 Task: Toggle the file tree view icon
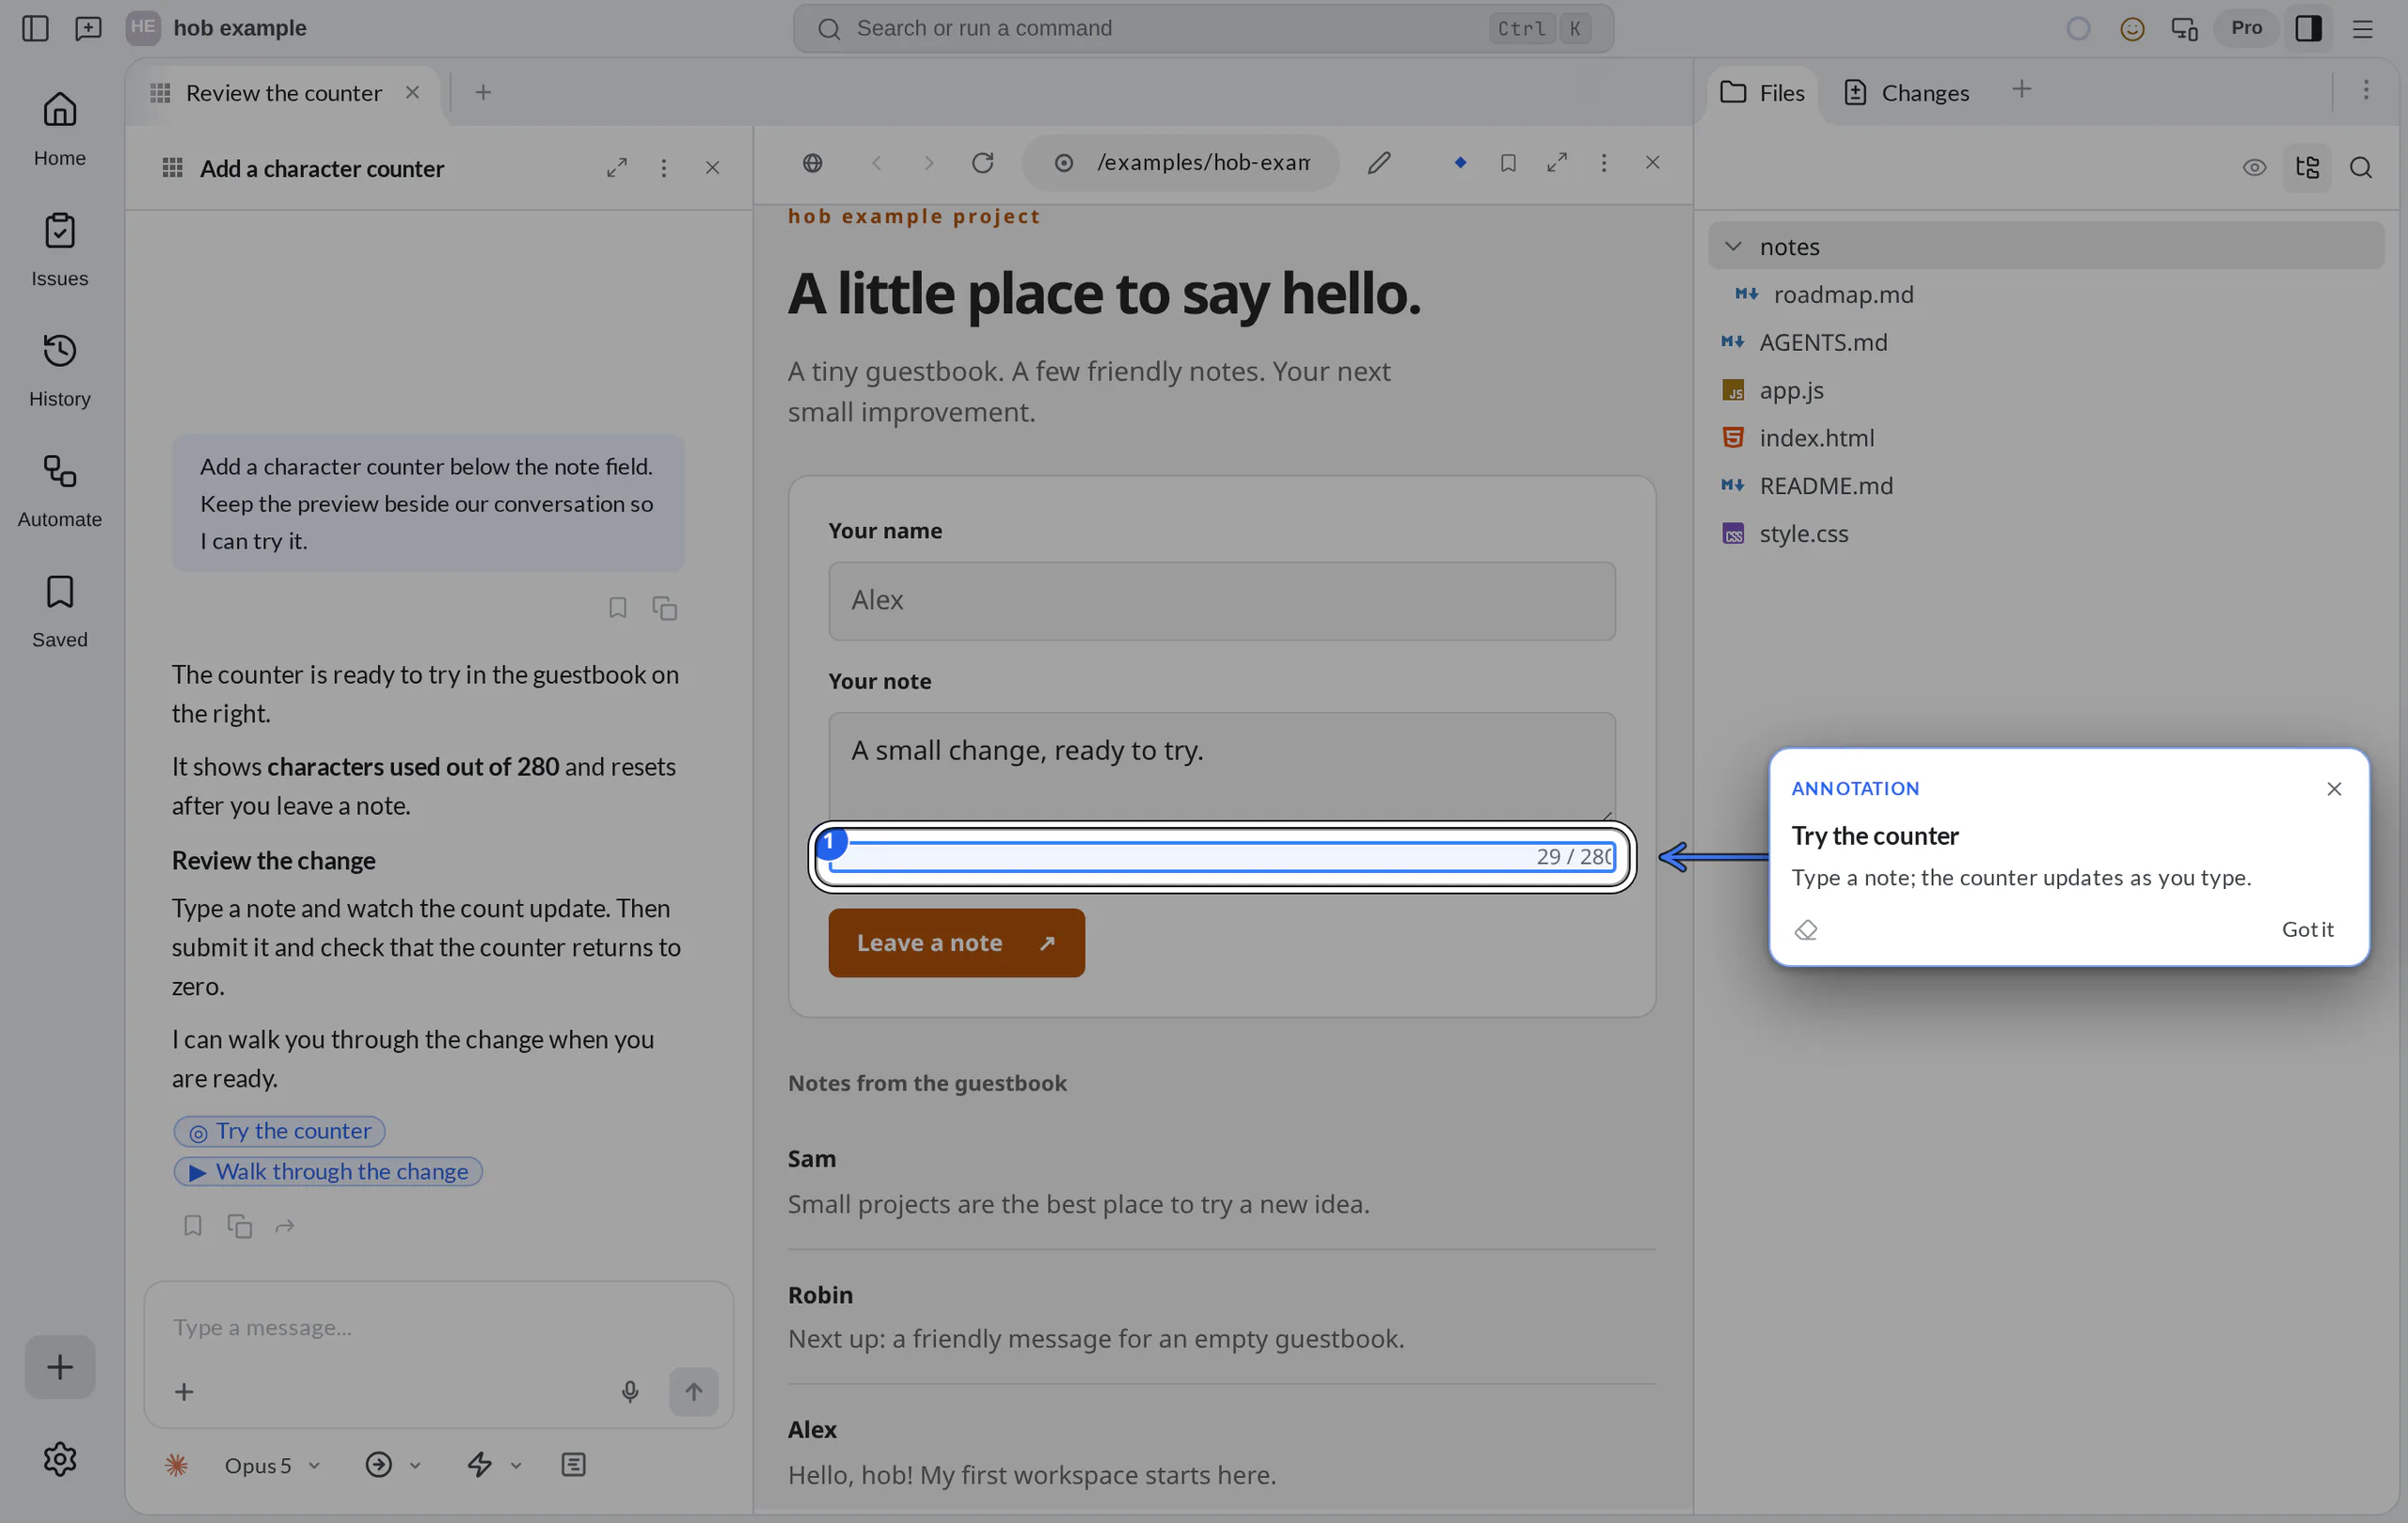click(x=2307, y=168)
